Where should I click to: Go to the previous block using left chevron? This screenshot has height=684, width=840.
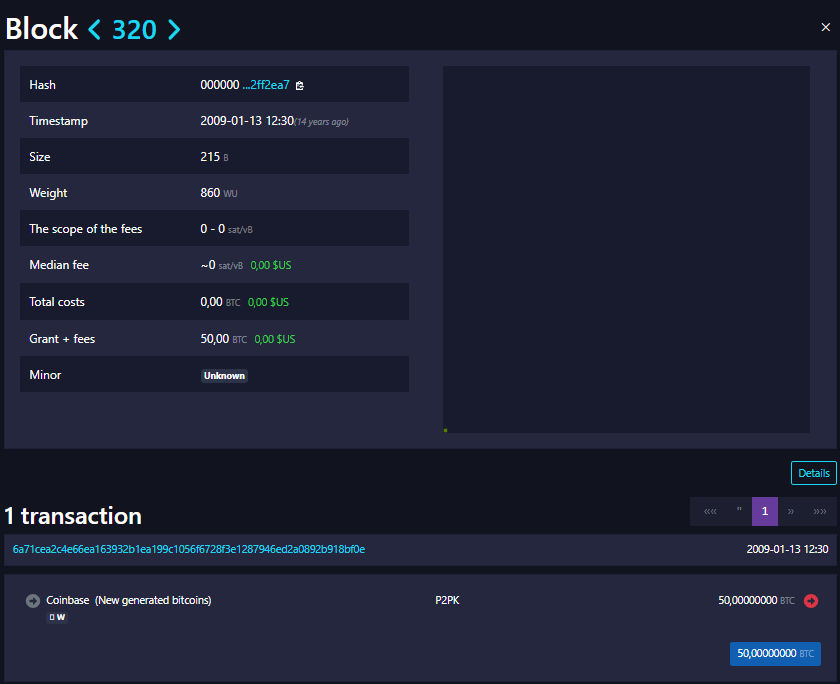(x=95, y=30)
